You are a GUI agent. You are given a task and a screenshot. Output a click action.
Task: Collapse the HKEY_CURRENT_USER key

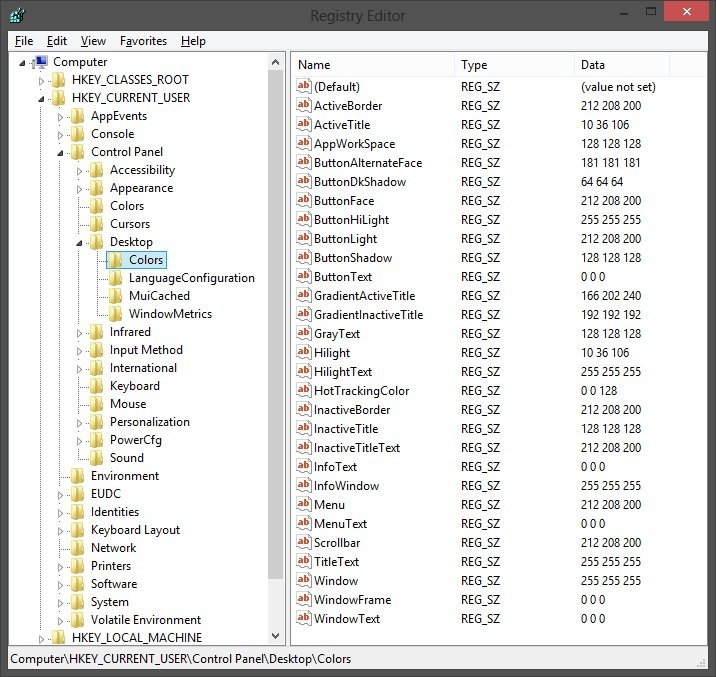(41, 99)
